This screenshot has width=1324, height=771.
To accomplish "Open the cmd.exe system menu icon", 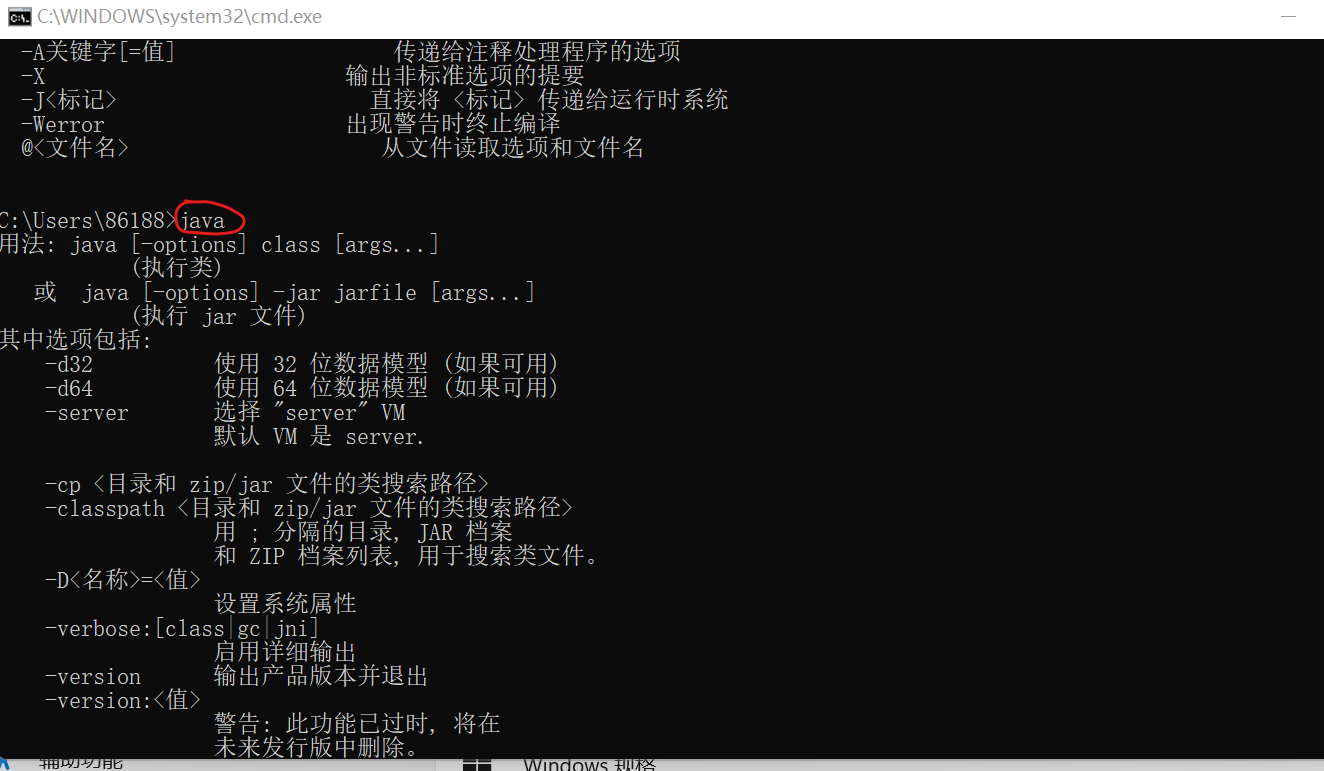I will pos(19,17).
